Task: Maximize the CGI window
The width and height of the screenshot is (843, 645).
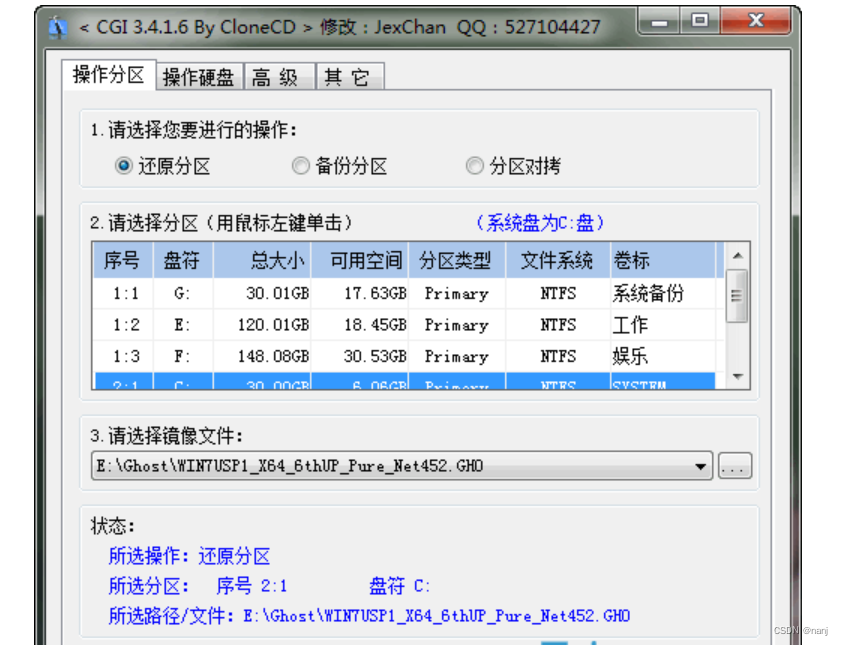Action: (699, 22)
